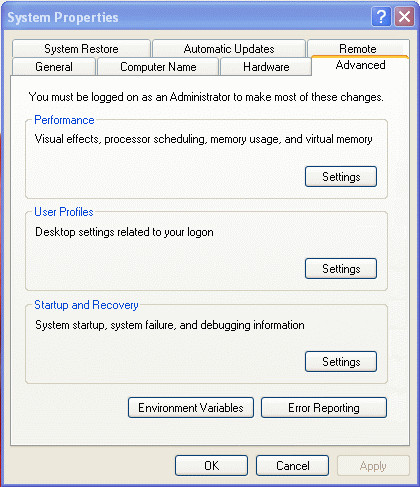Click the greyed-out Apply button
This screenshot has height=487, width=420.
pos(373,466)
